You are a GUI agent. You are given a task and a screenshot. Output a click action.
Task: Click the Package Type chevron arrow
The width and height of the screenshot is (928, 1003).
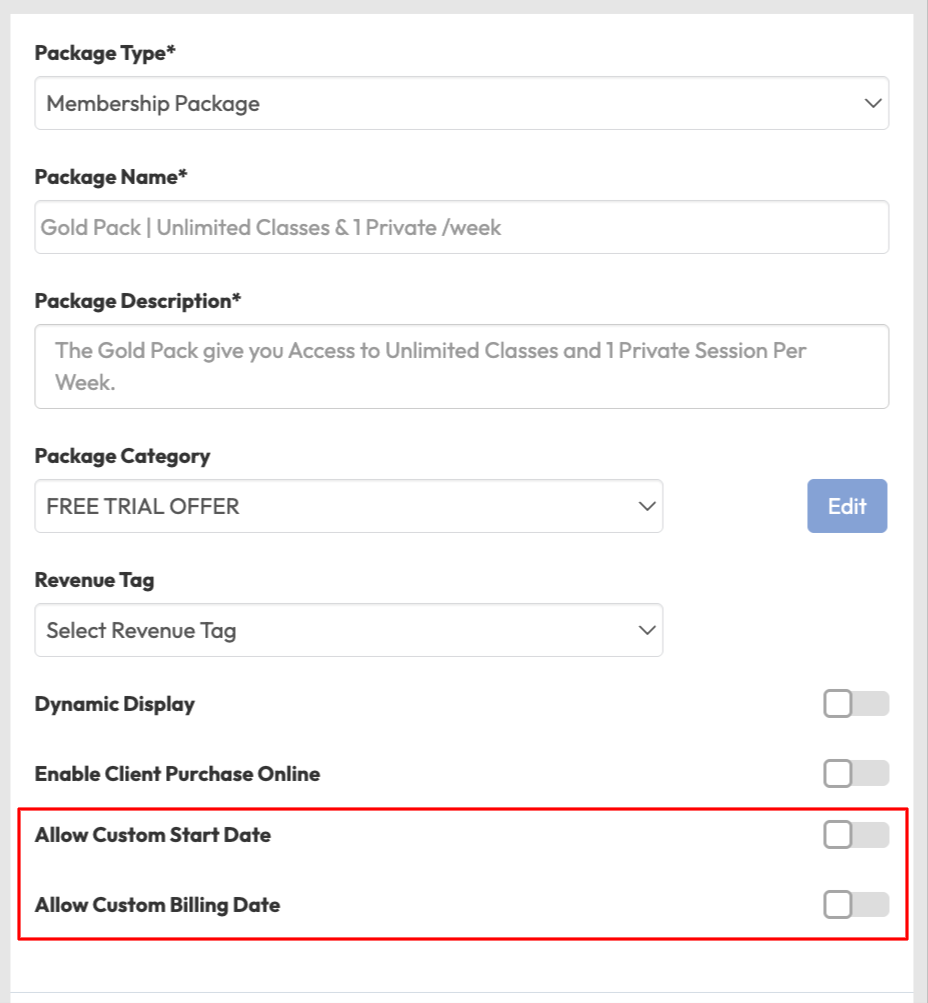[873, 103]
